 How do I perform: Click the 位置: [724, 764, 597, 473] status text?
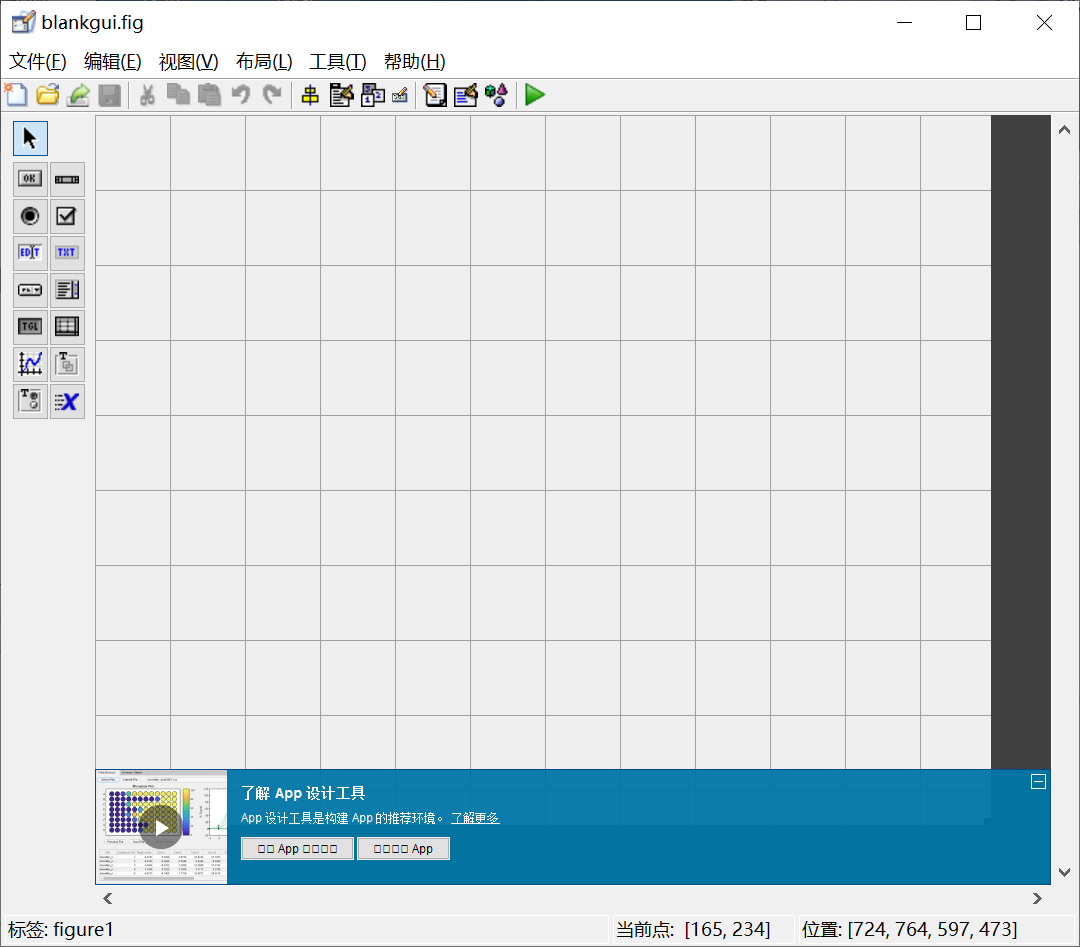909,930
